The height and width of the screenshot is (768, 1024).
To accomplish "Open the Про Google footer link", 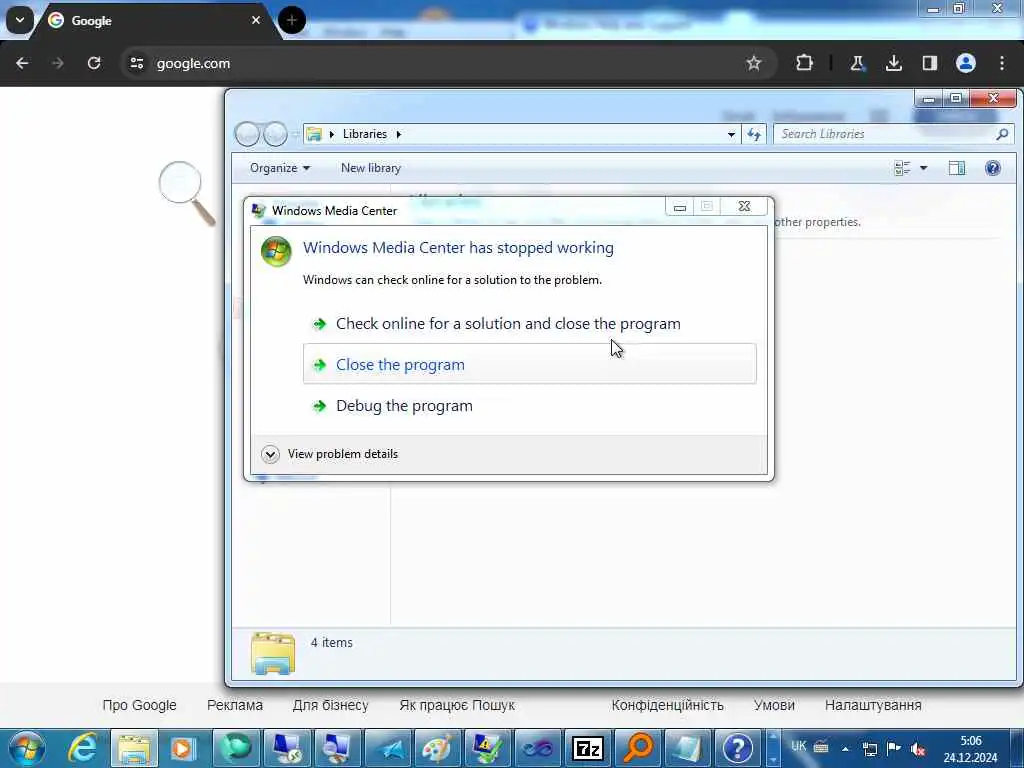I will (139, 705).
